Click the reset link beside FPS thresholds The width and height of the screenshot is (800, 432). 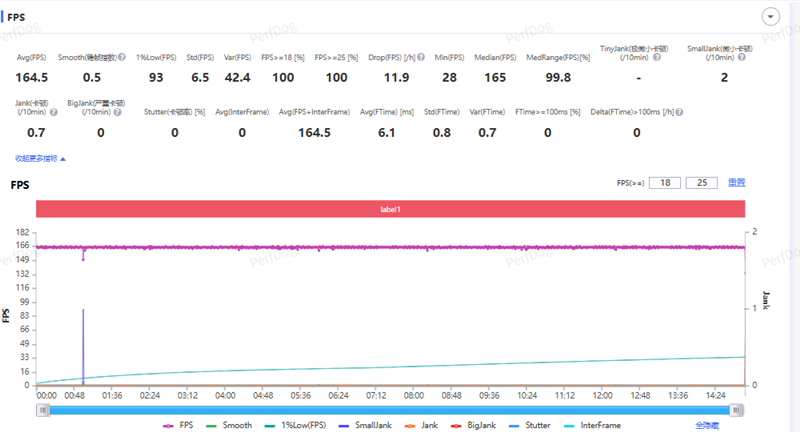click(x=735, y=183)
